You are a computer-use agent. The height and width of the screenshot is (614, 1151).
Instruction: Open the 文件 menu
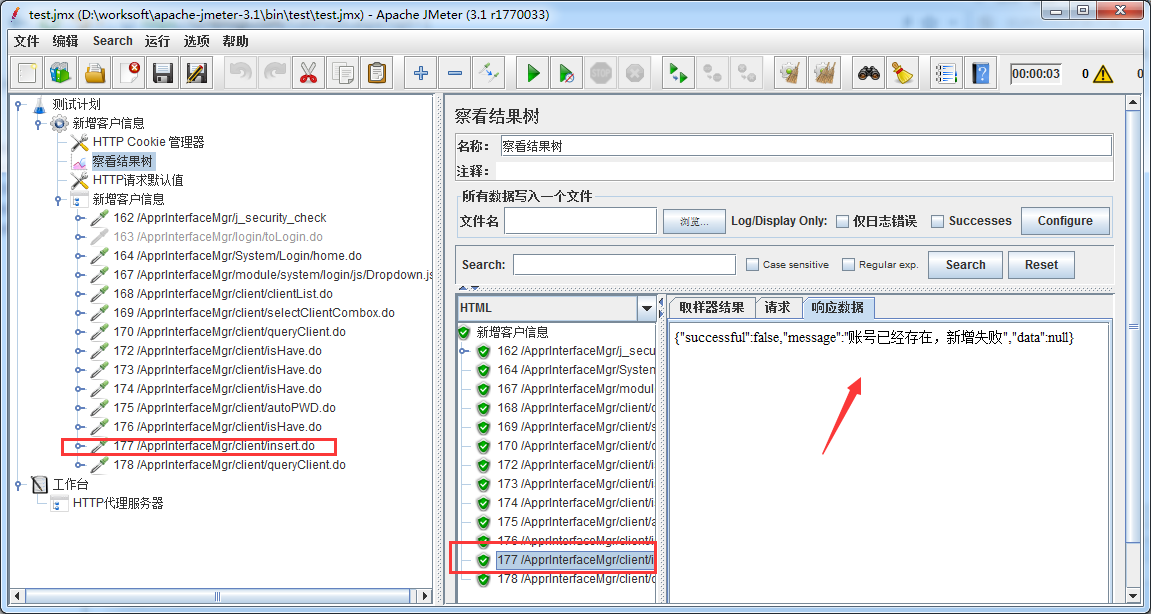tap(26, 41)
